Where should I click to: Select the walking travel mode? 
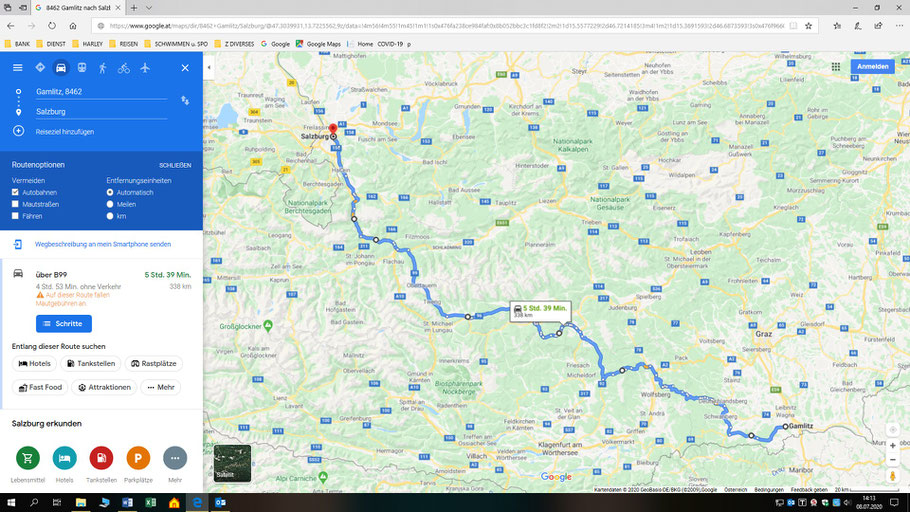[x=103, y=68]
